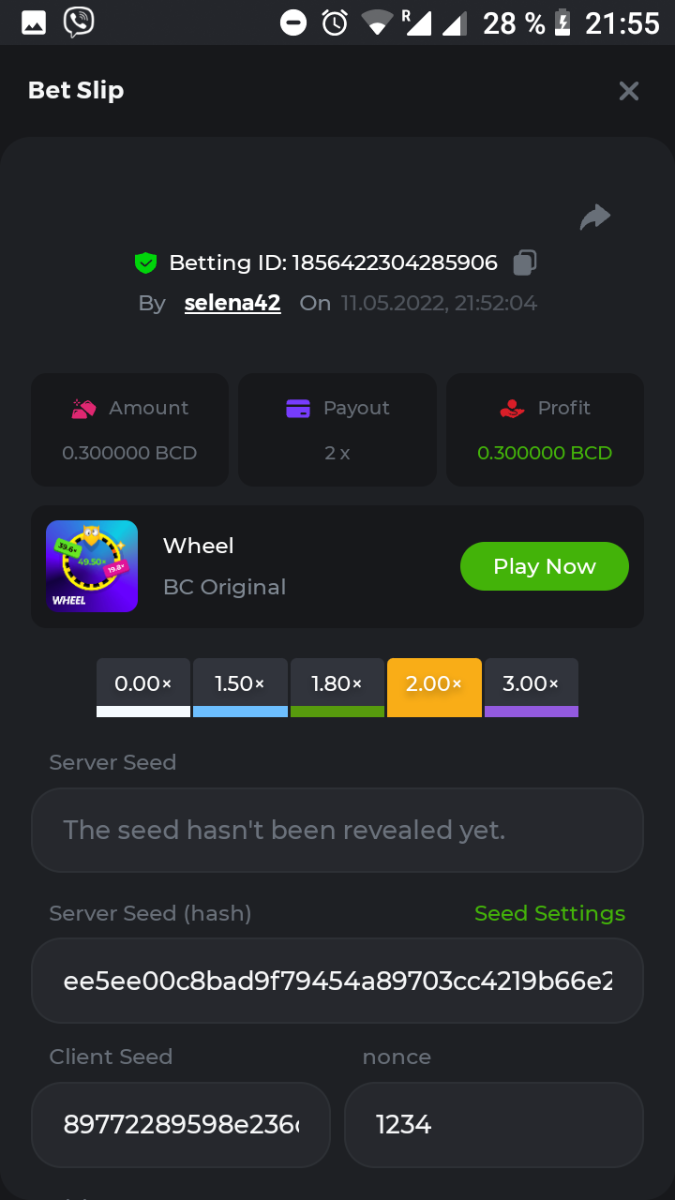Image resolution: width=675 pixels, height=1200 pixels.
Task: Tap the share arrow icon
Action: click(595, 217)
